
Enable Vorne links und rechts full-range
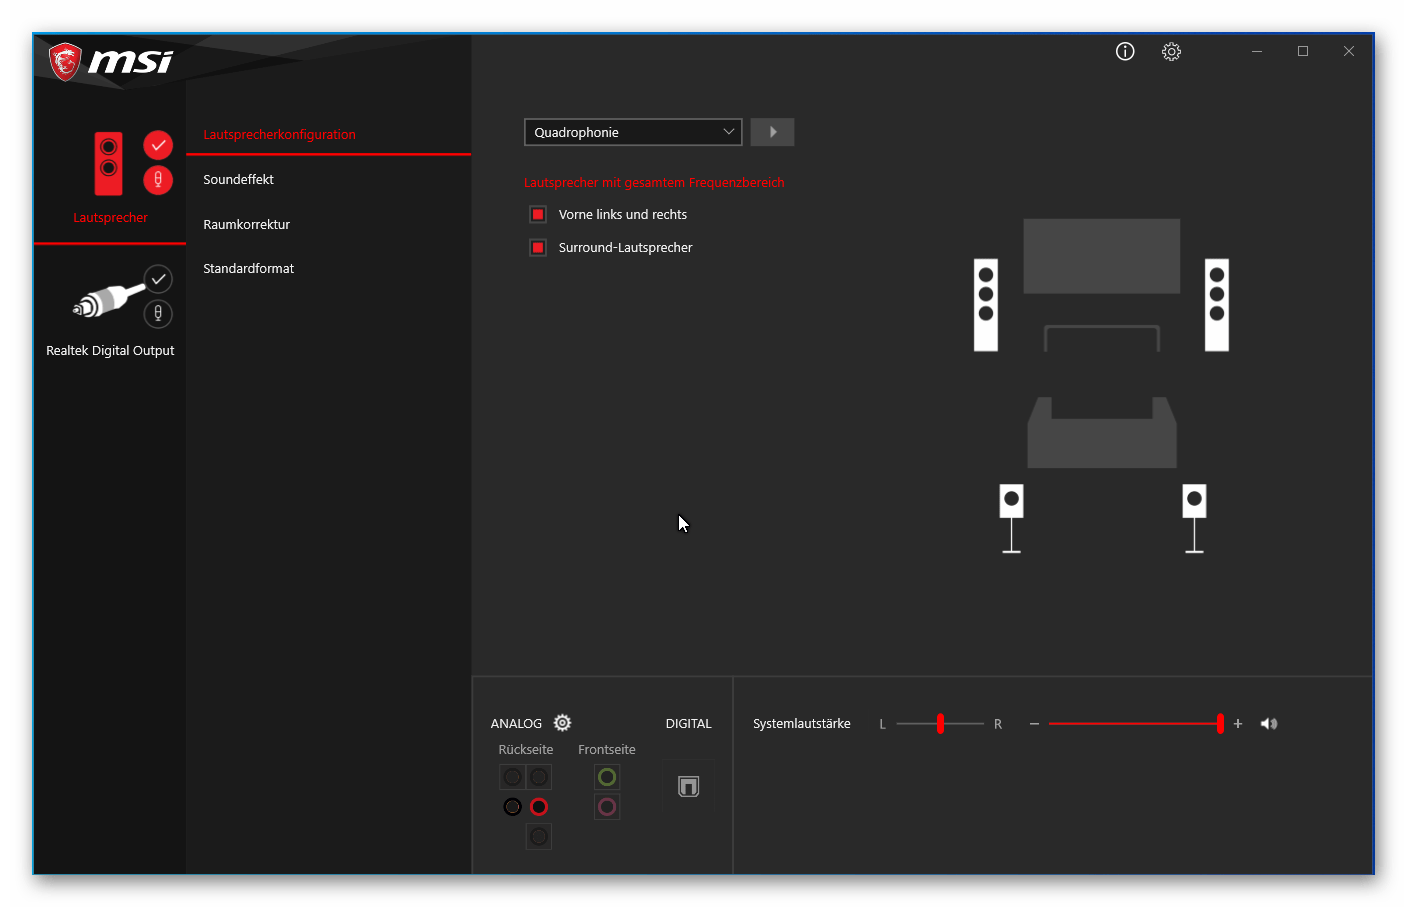tap(537, 214)
